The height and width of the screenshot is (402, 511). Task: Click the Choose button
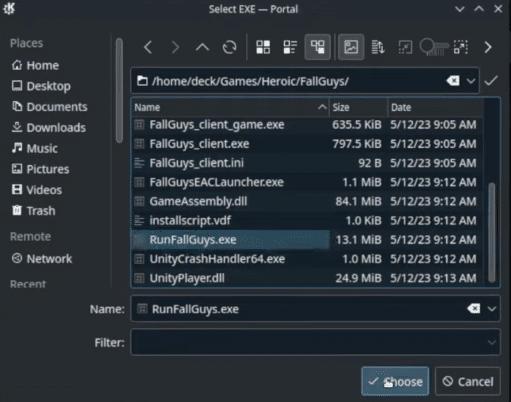(x=395, y=381)
